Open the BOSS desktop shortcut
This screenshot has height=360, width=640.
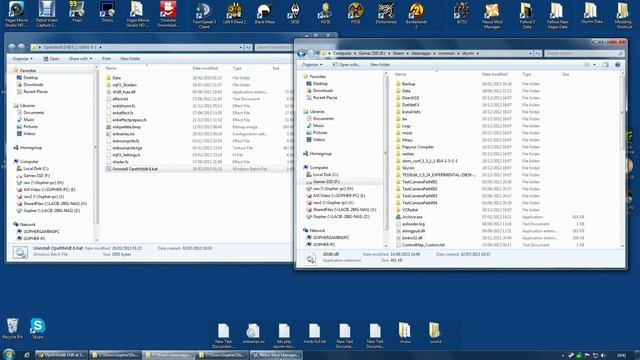[462, 13]
